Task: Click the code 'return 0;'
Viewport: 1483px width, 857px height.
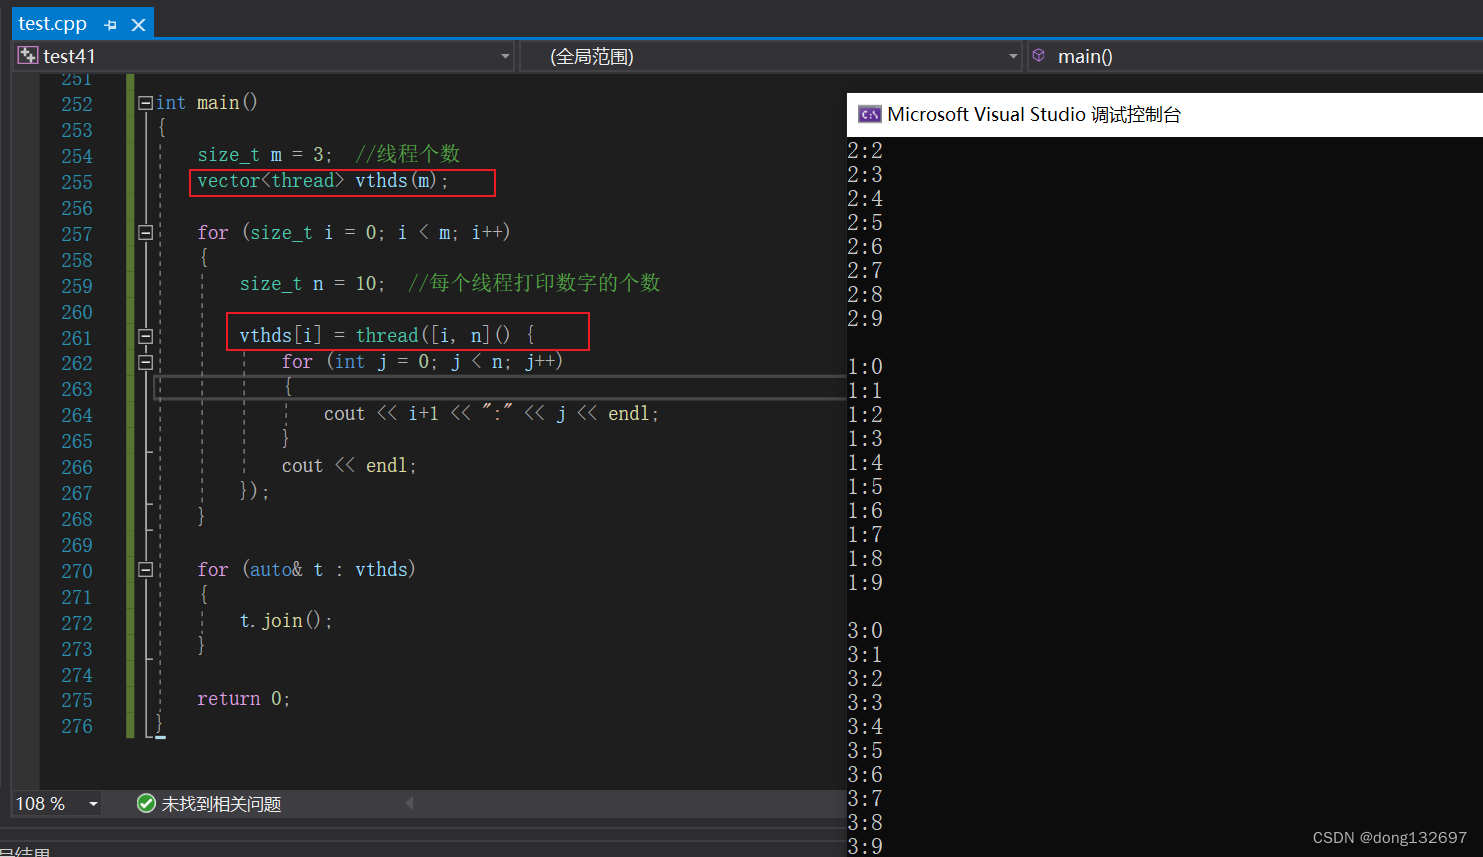Action: point(243,699)
